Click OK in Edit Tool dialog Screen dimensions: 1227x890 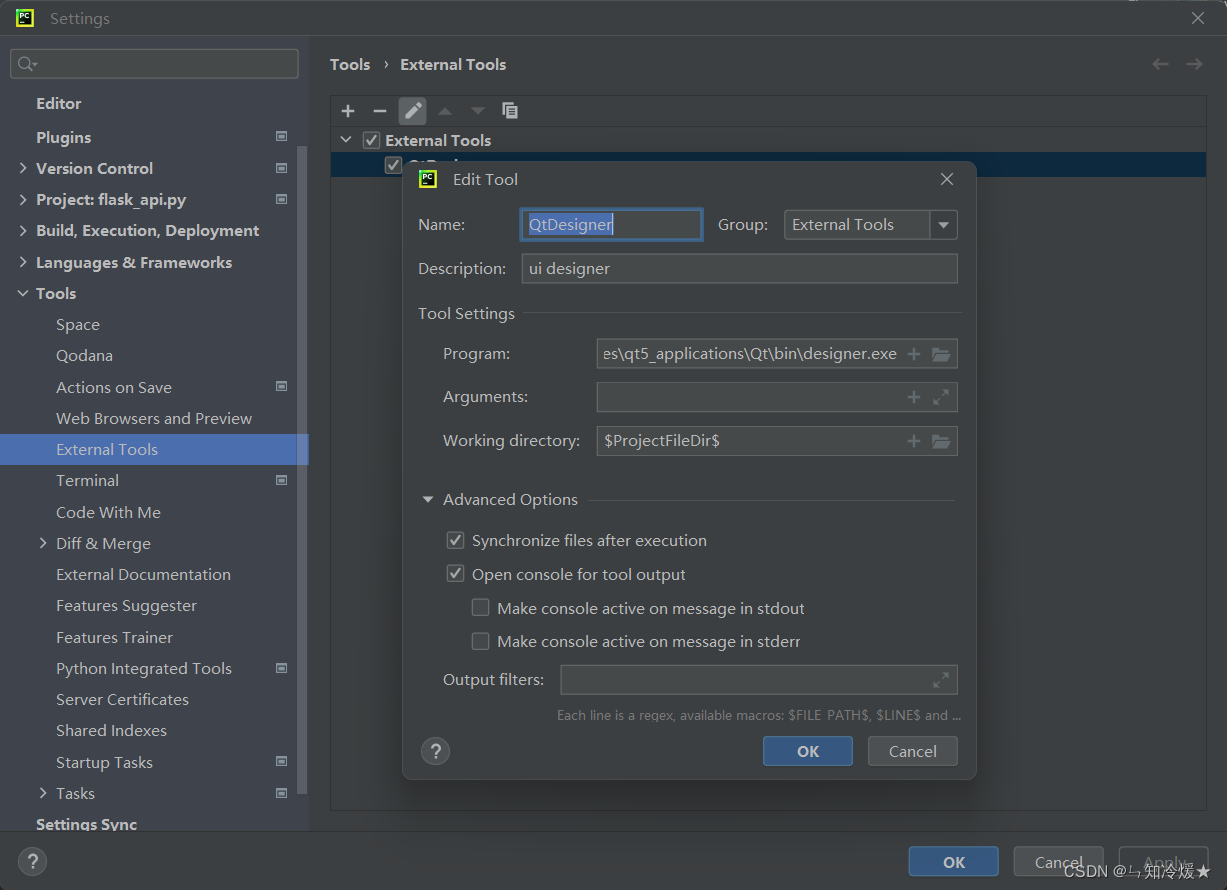[807, 751]
